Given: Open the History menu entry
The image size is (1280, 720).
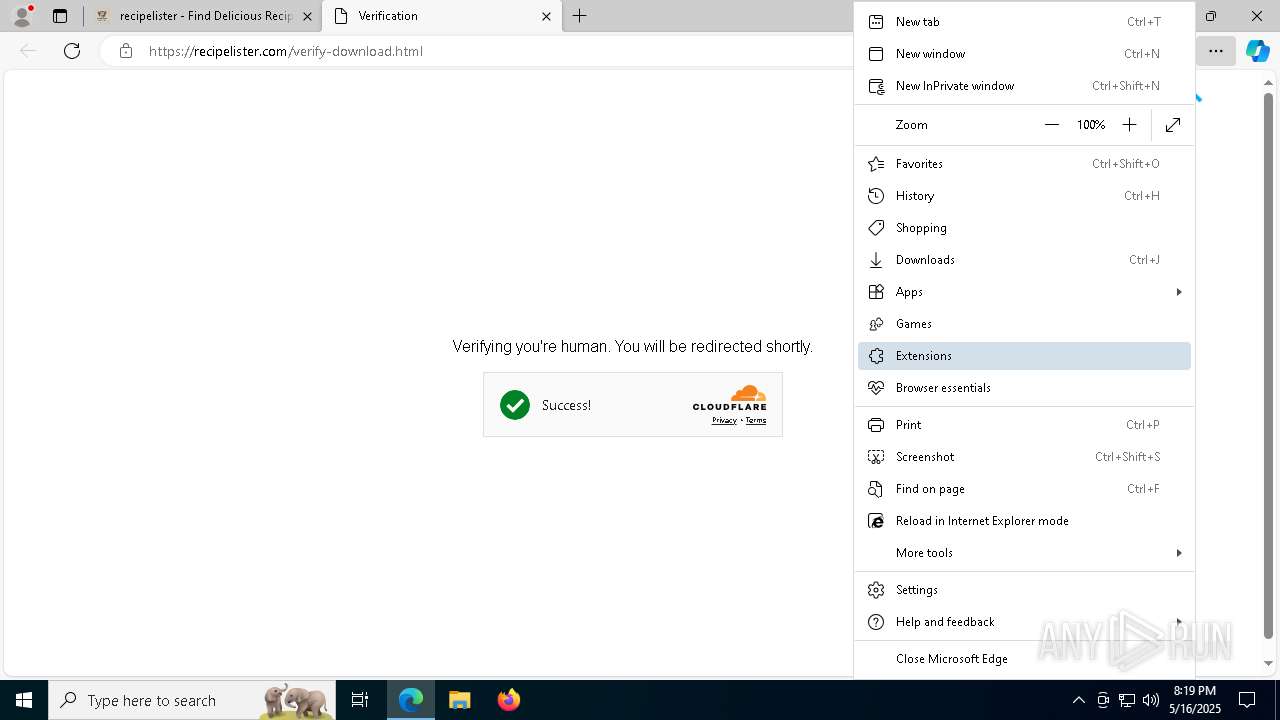Looking at the screenshot, I should (x=1024, y=196).
